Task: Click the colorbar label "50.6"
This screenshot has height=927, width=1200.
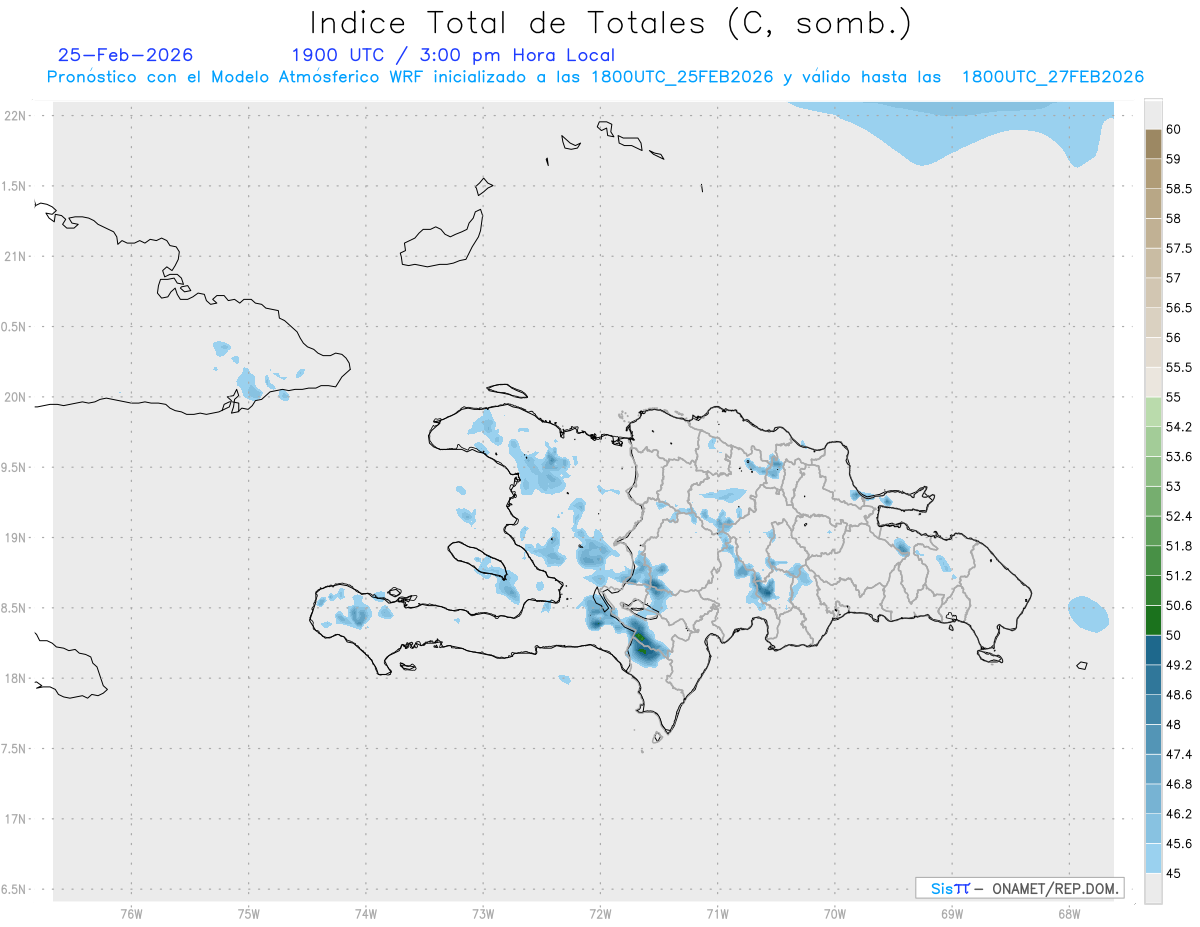Action: pos(1178,606)
